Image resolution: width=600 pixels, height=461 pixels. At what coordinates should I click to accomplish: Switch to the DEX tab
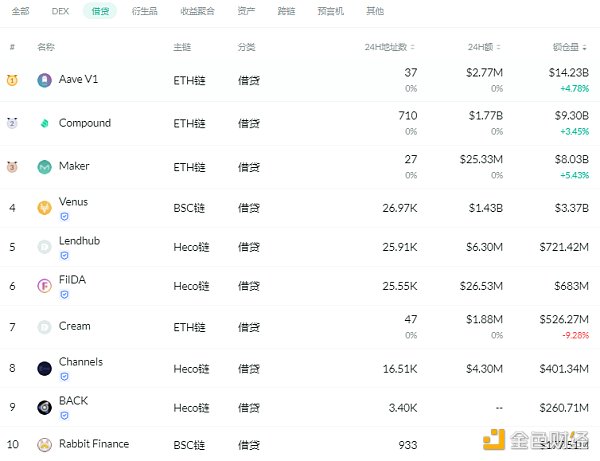[59, 11]
